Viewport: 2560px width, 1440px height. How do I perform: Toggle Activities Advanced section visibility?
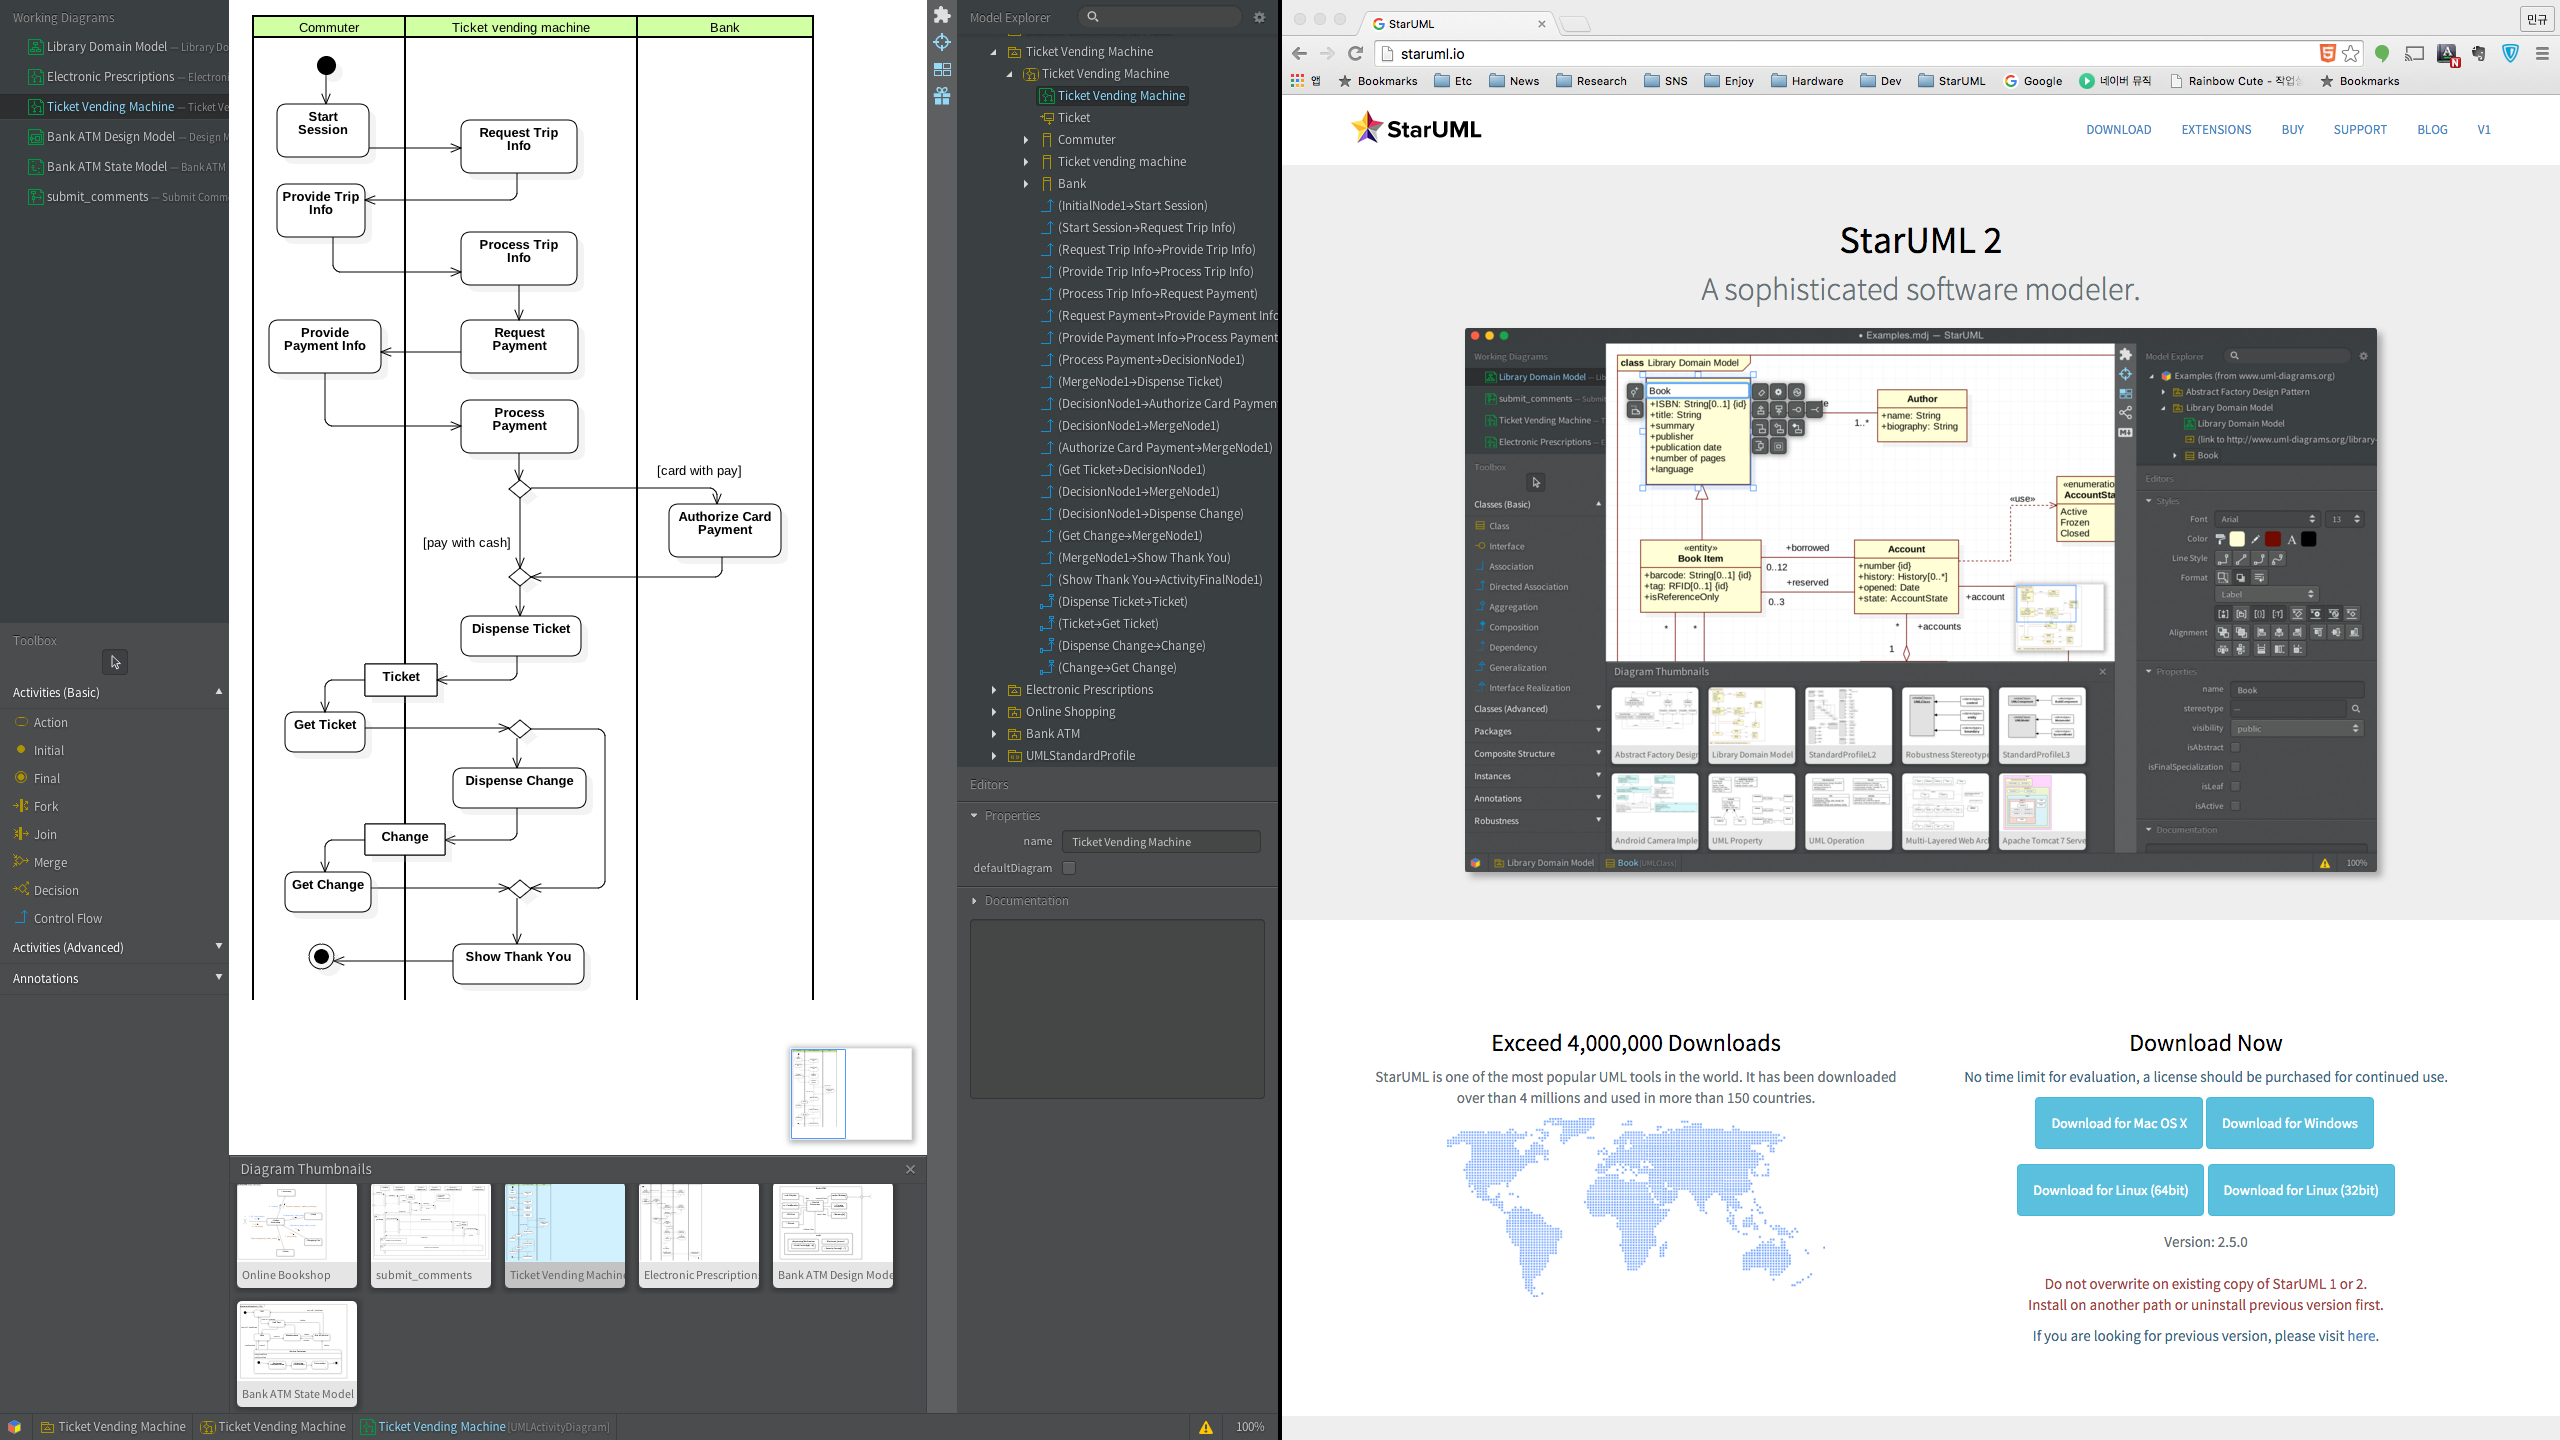(x=114, y=946)
